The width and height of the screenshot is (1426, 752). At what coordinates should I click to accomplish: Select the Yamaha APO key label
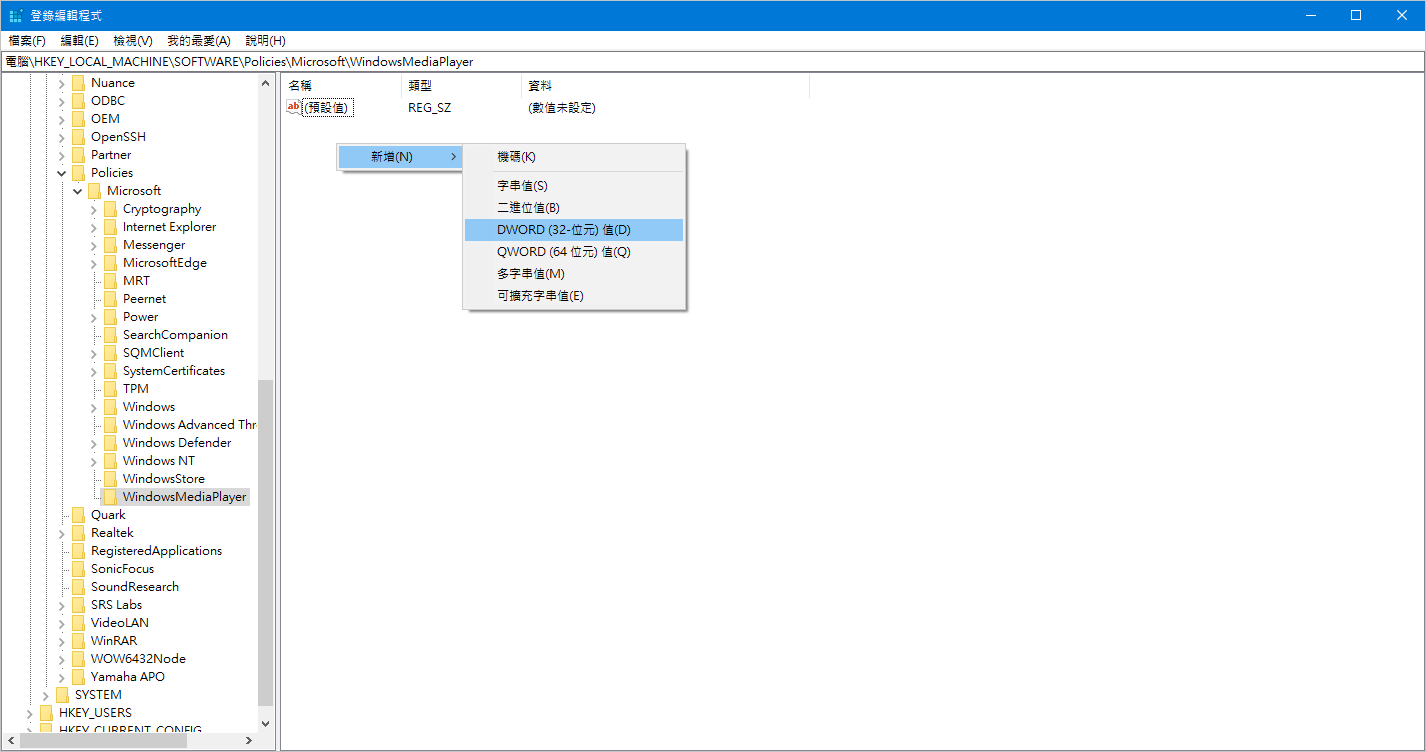click(x=128, y=677)
